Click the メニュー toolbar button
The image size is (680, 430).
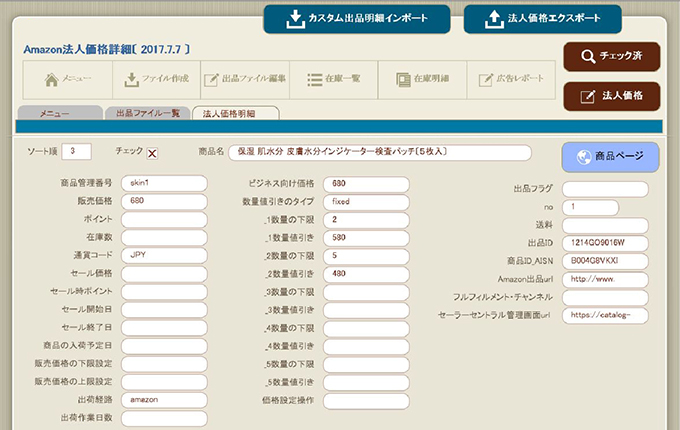68,80
